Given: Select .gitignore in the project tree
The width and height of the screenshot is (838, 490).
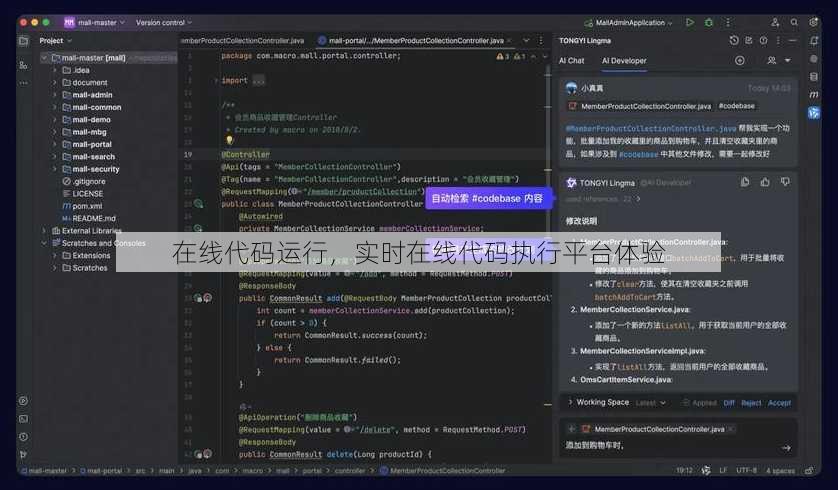Looking at the screenshot, I should point(83,181).
